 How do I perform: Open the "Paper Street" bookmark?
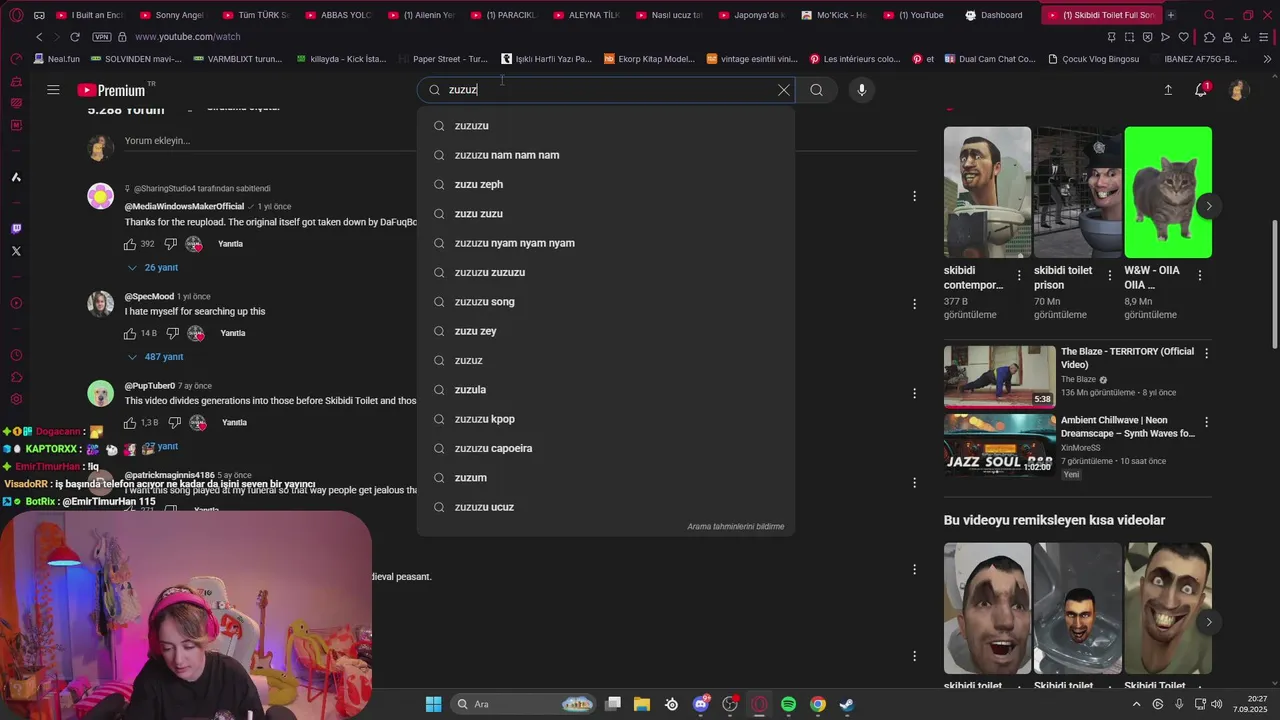[443, 59]
